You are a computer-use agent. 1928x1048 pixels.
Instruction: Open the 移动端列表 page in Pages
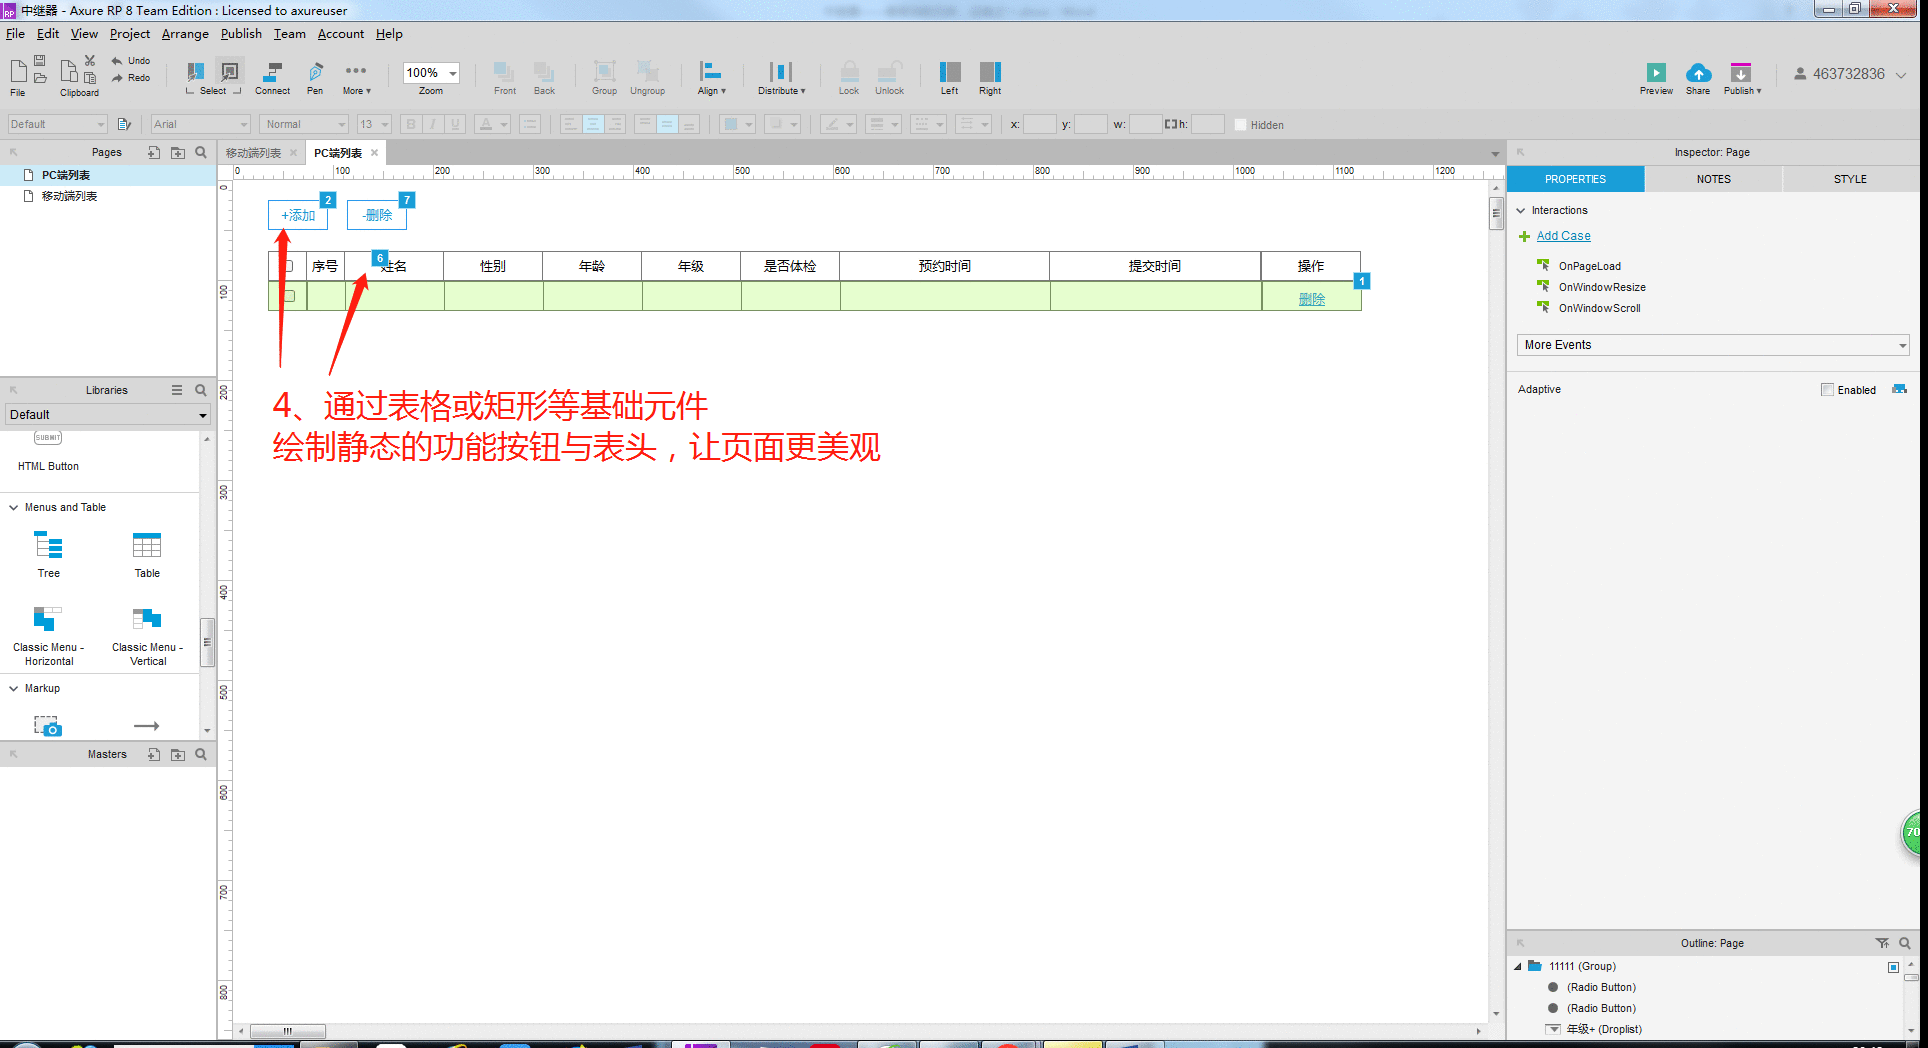tap(69, 196)
